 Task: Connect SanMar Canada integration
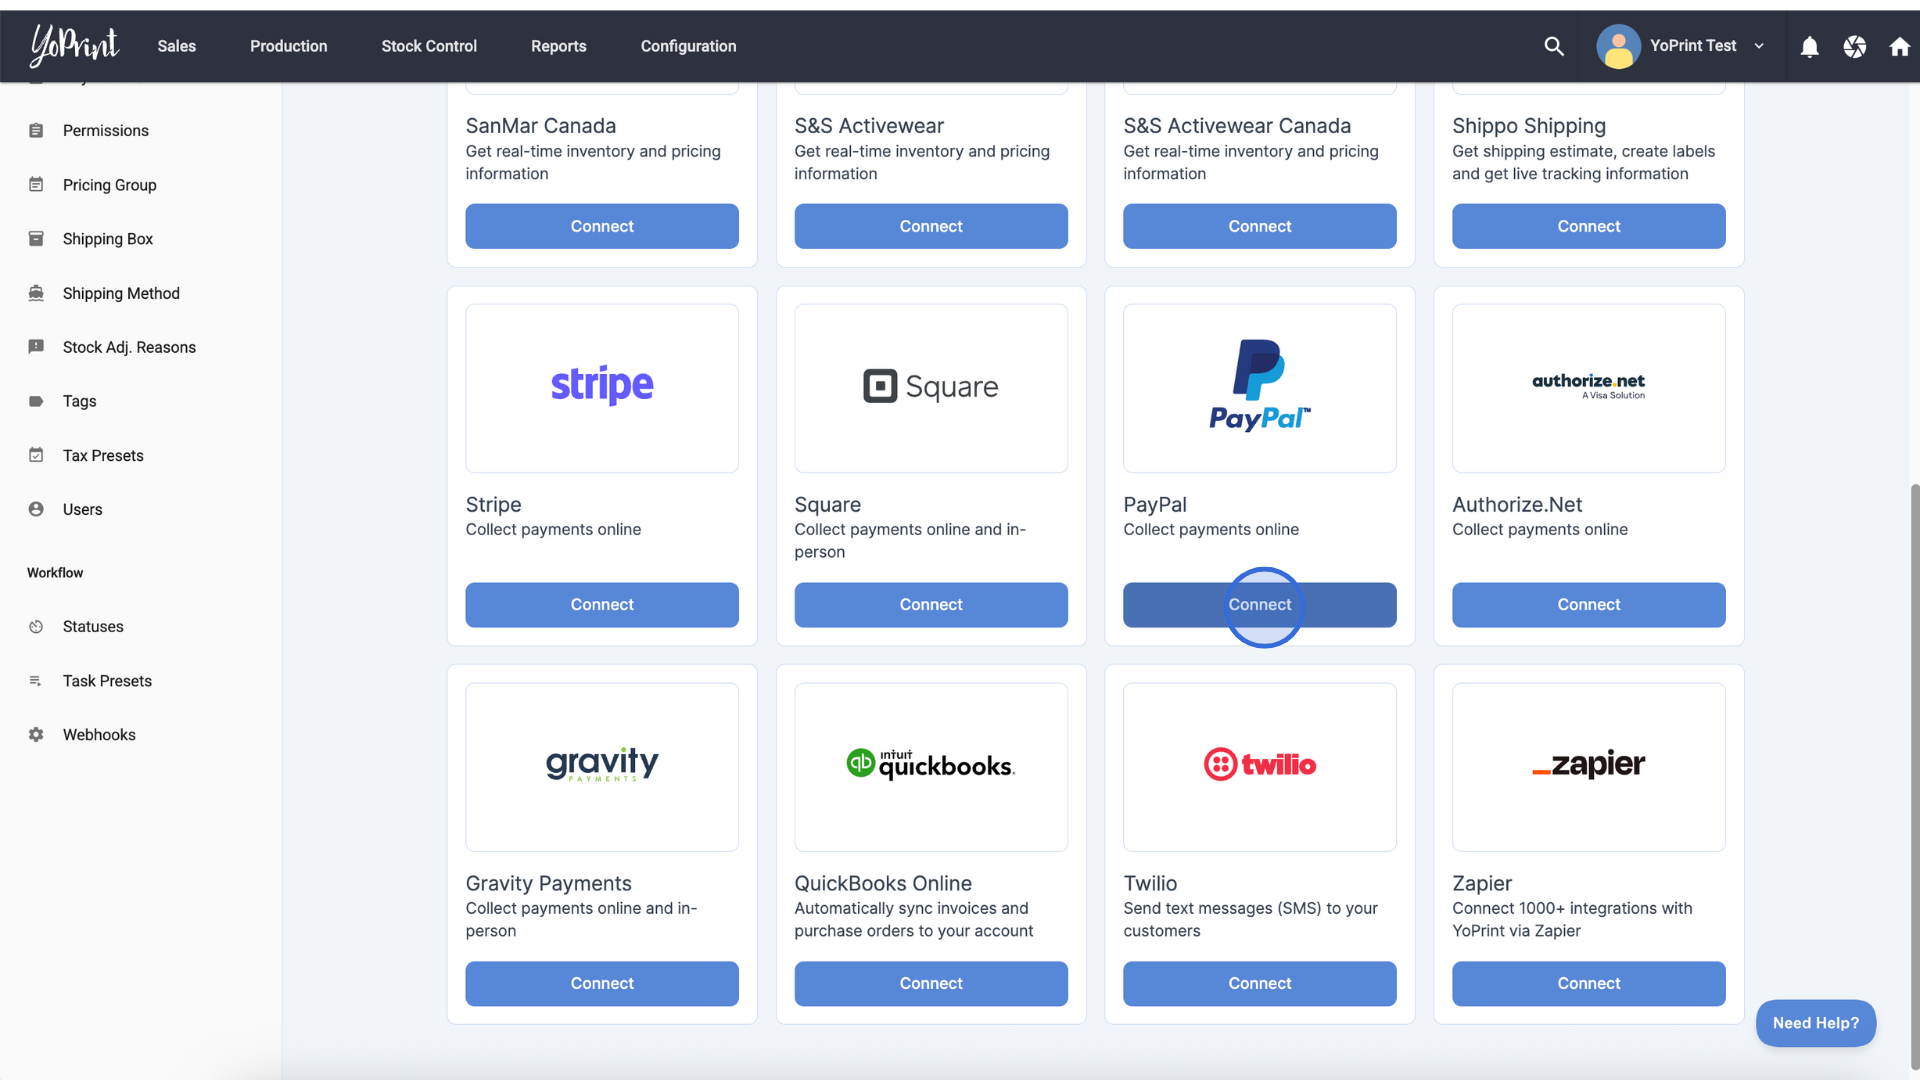[x=602, y=226]
